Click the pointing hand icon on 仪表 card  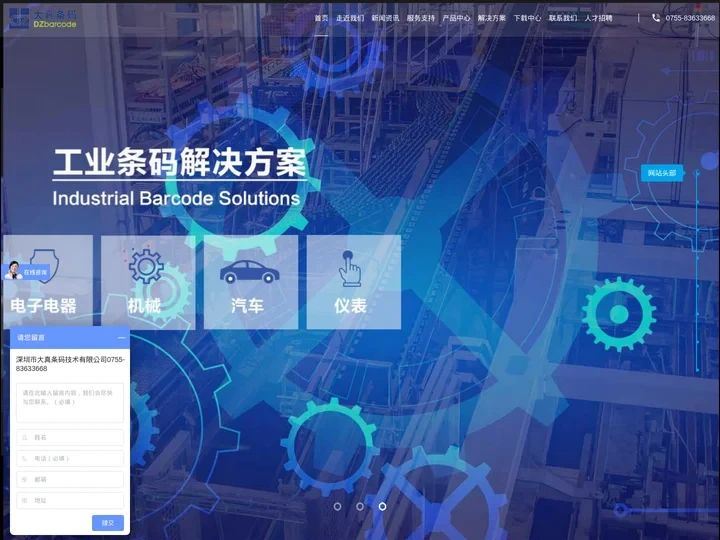(x=350, y=269)
